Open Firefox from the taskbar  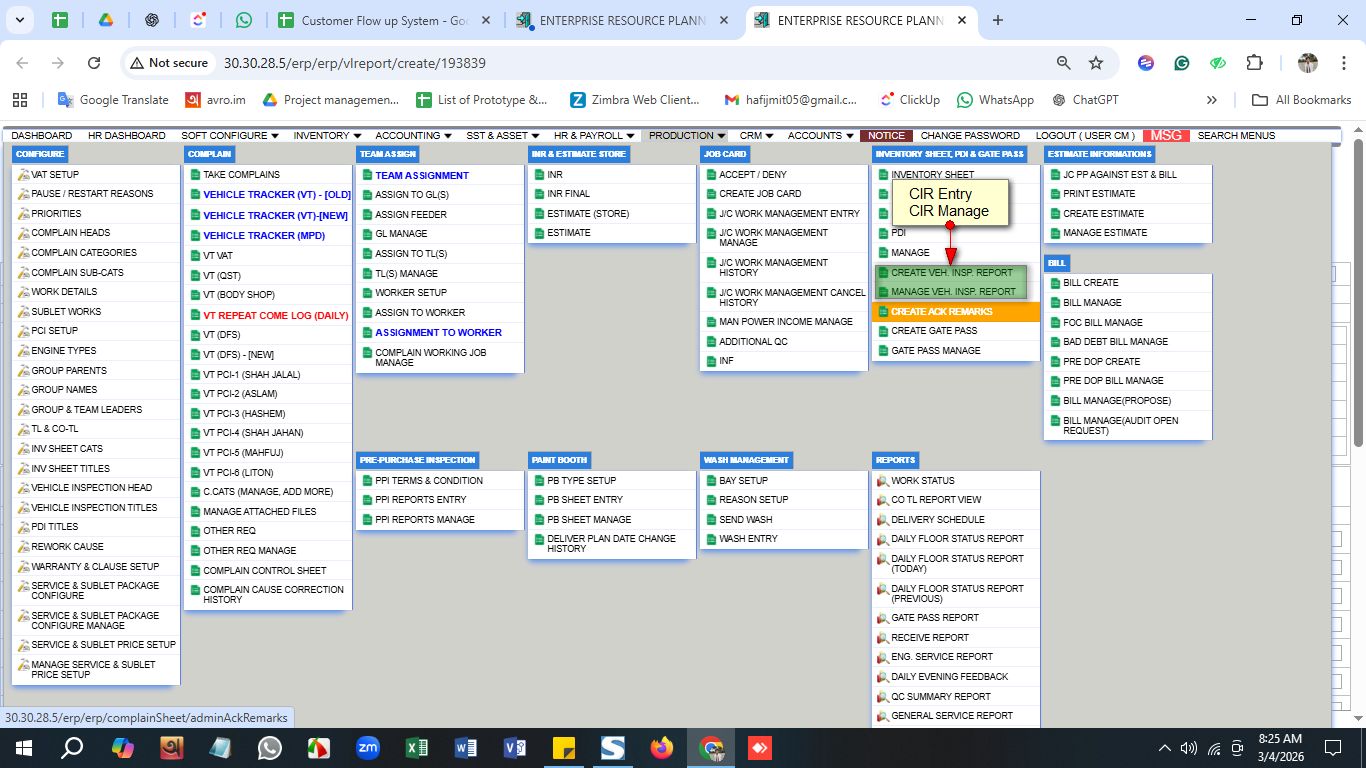(662, 748)
